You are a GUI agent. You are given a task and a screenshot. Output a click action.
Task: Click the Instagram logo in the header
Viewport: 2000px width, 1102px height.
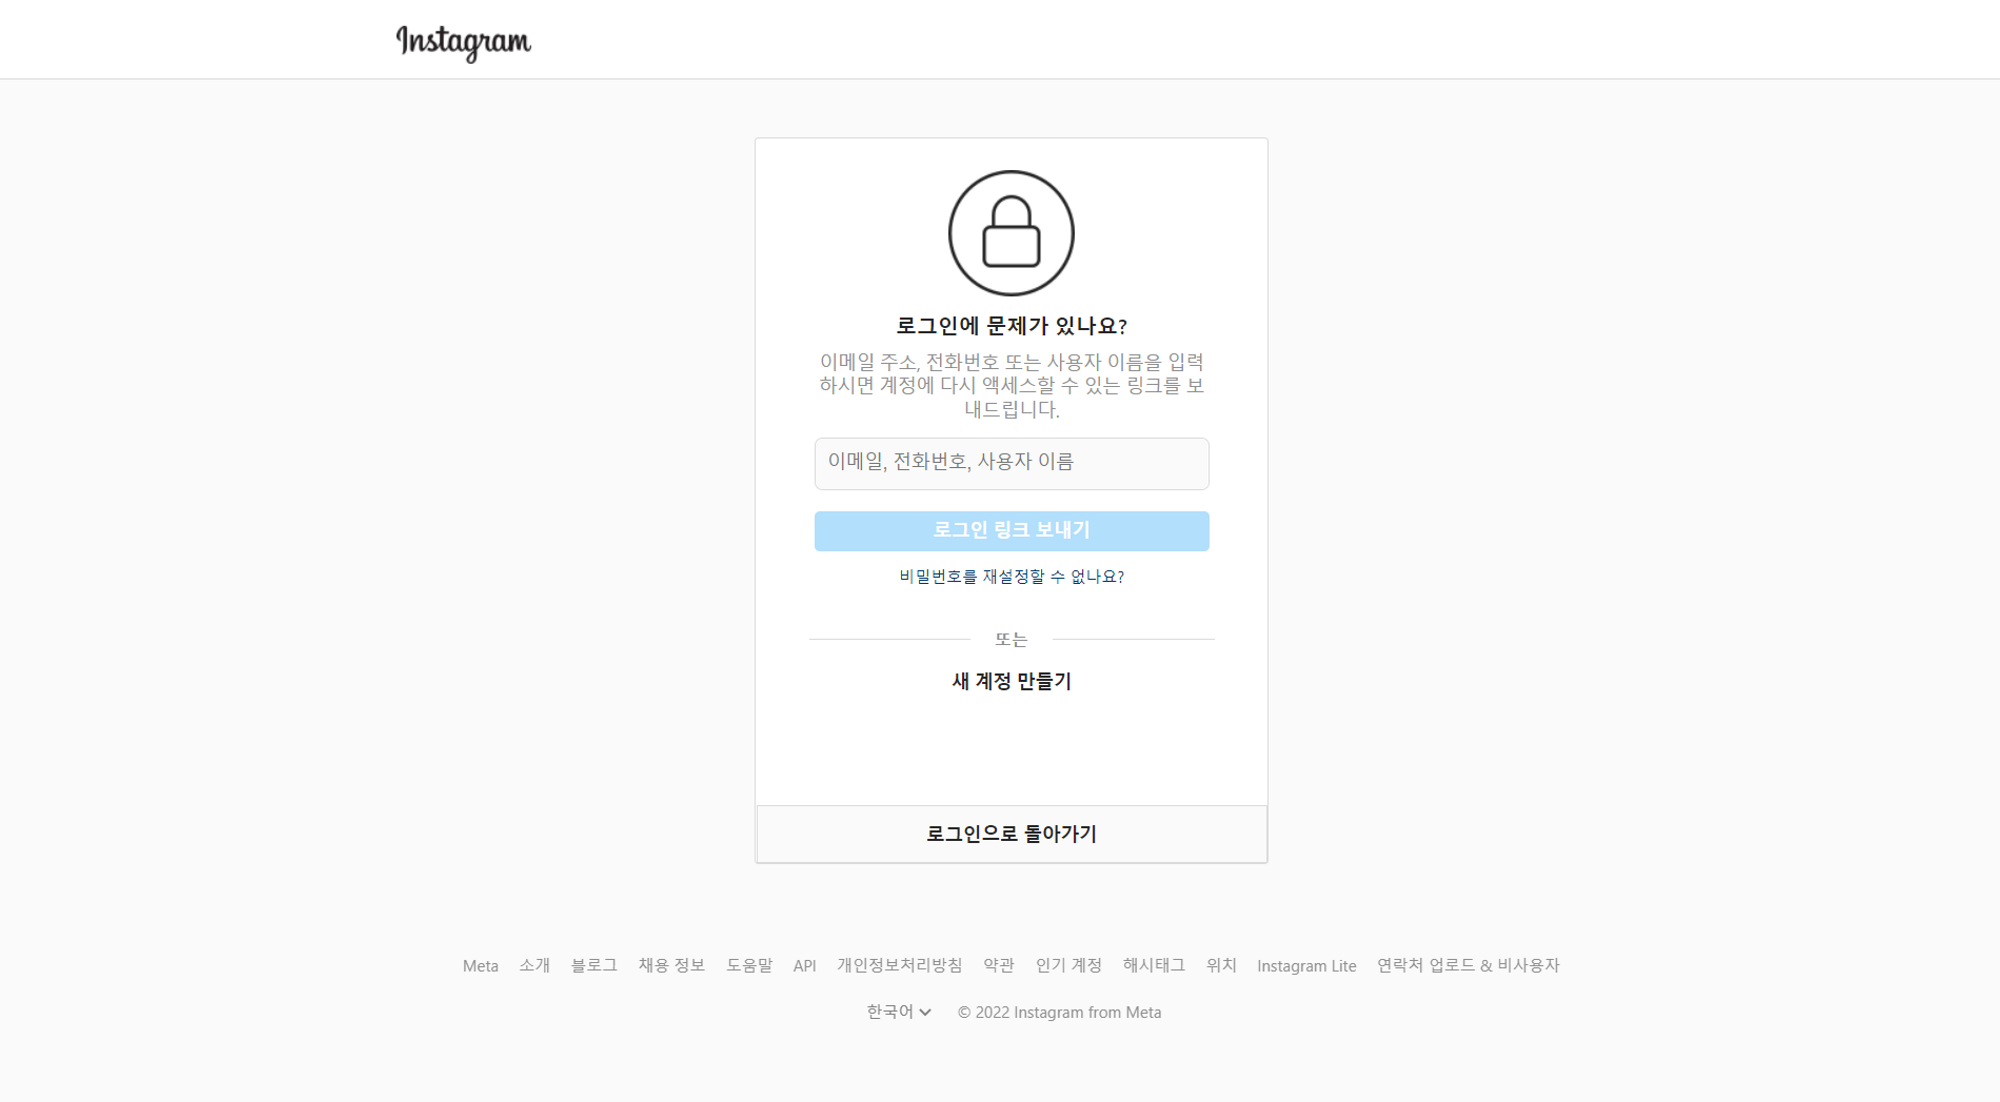coord(463,39)
